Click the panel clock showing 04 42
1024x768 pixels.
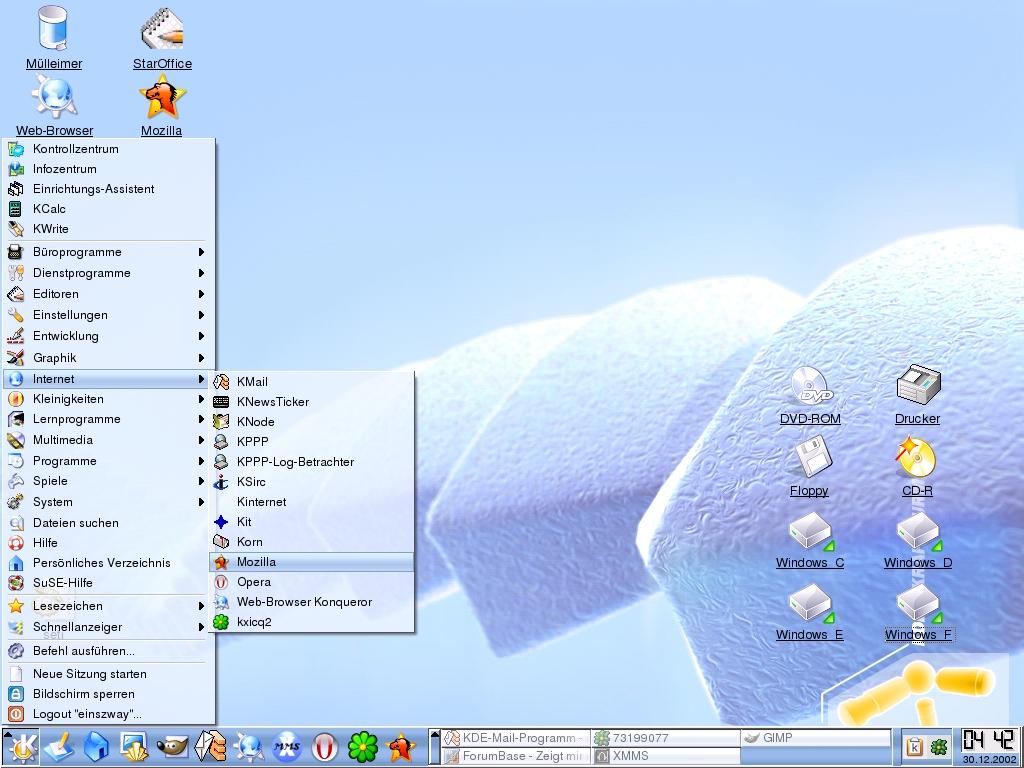[989, 741]
